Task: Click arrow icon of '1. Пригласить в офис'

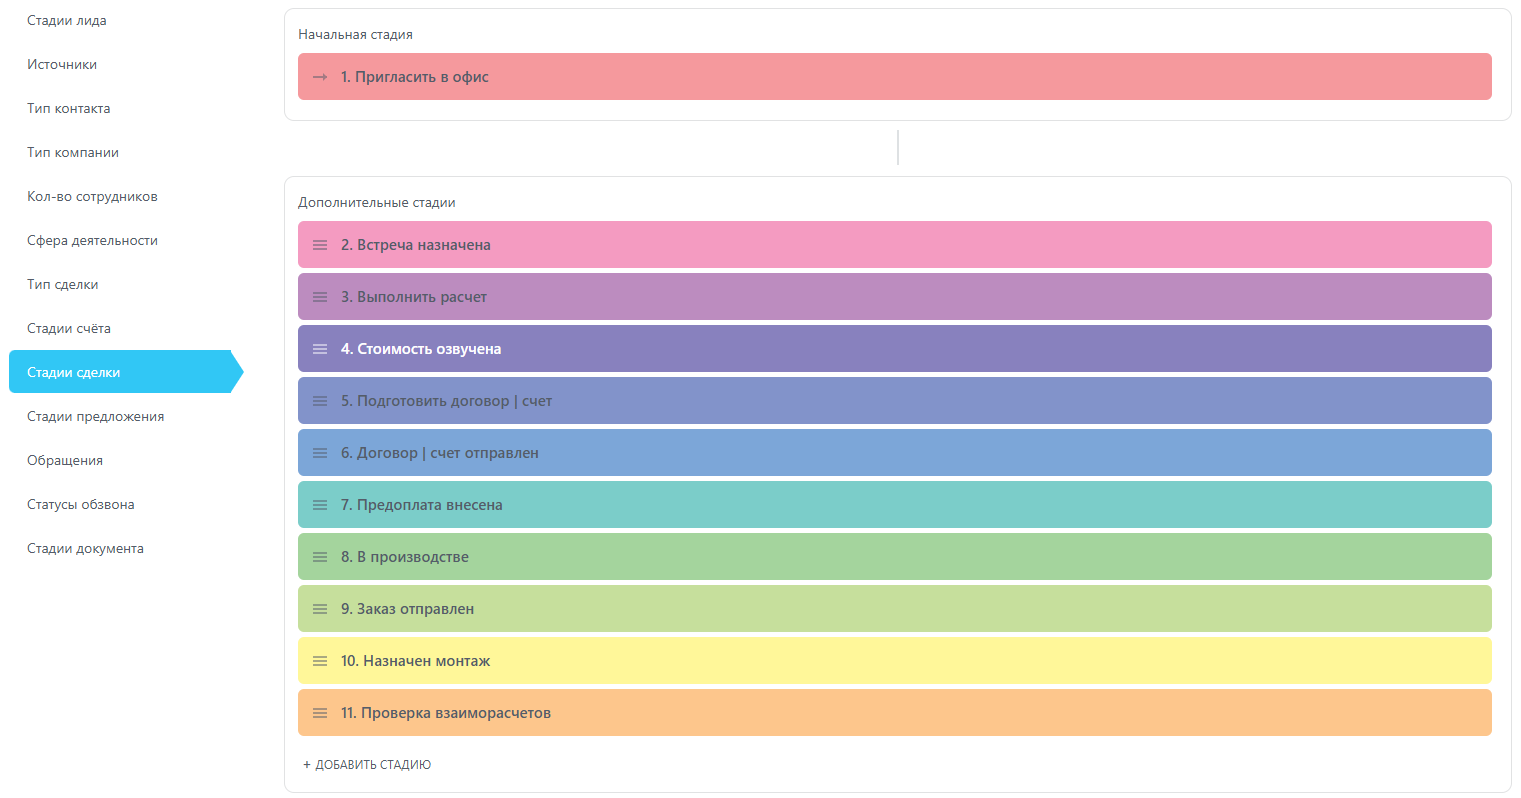Action: [x=320, y=77]
